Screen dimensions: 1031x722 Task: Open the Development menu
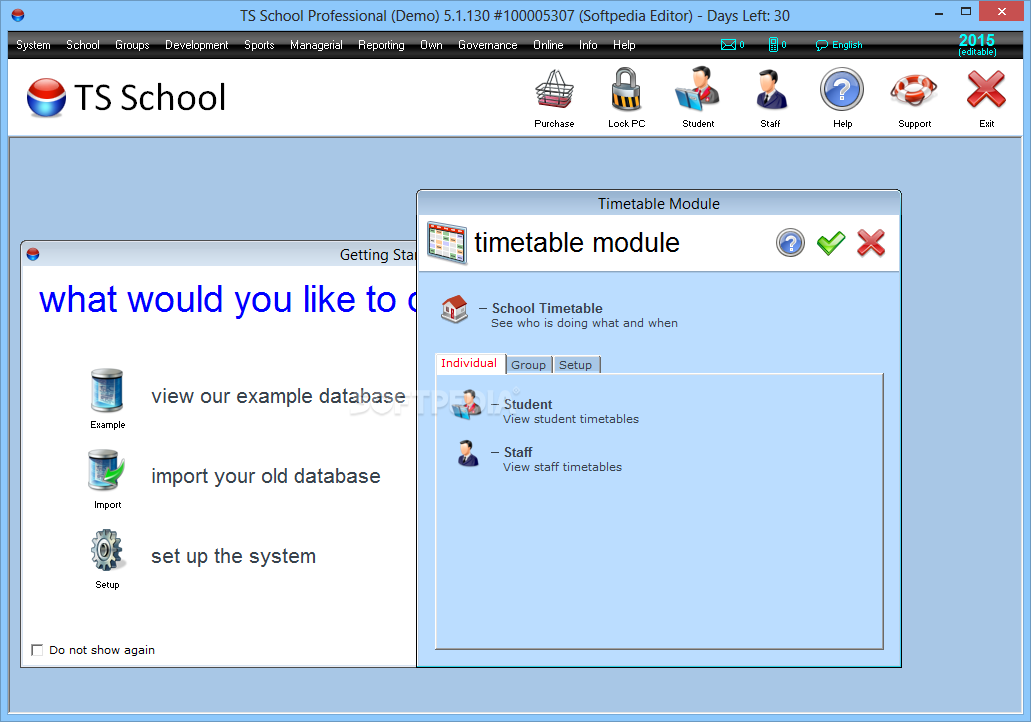point(197,45)
